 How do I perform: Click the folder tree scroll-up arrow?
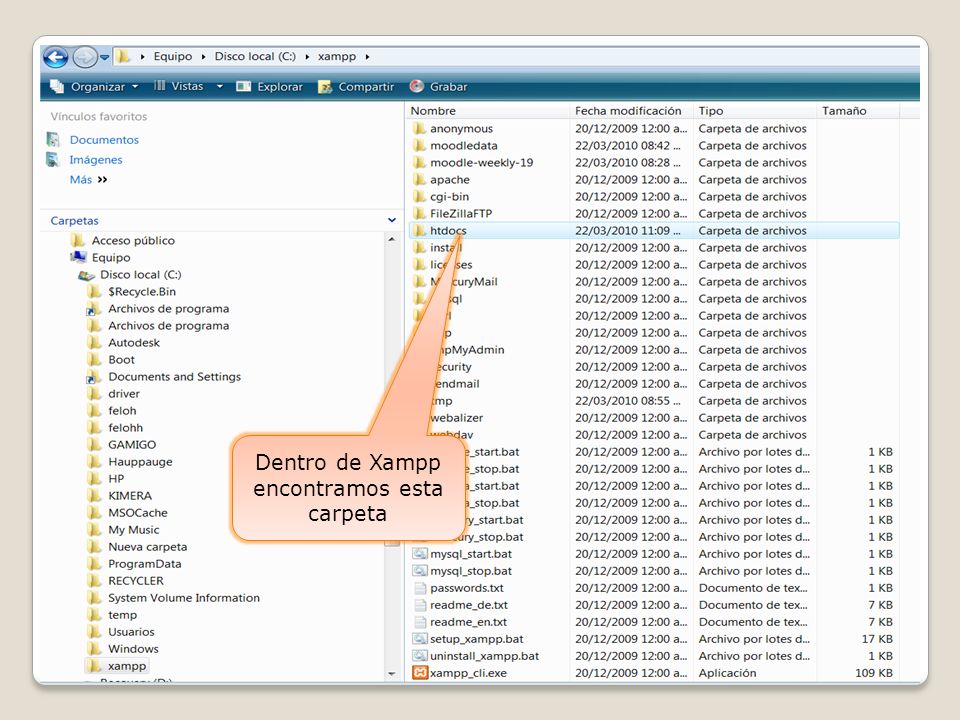392,239
